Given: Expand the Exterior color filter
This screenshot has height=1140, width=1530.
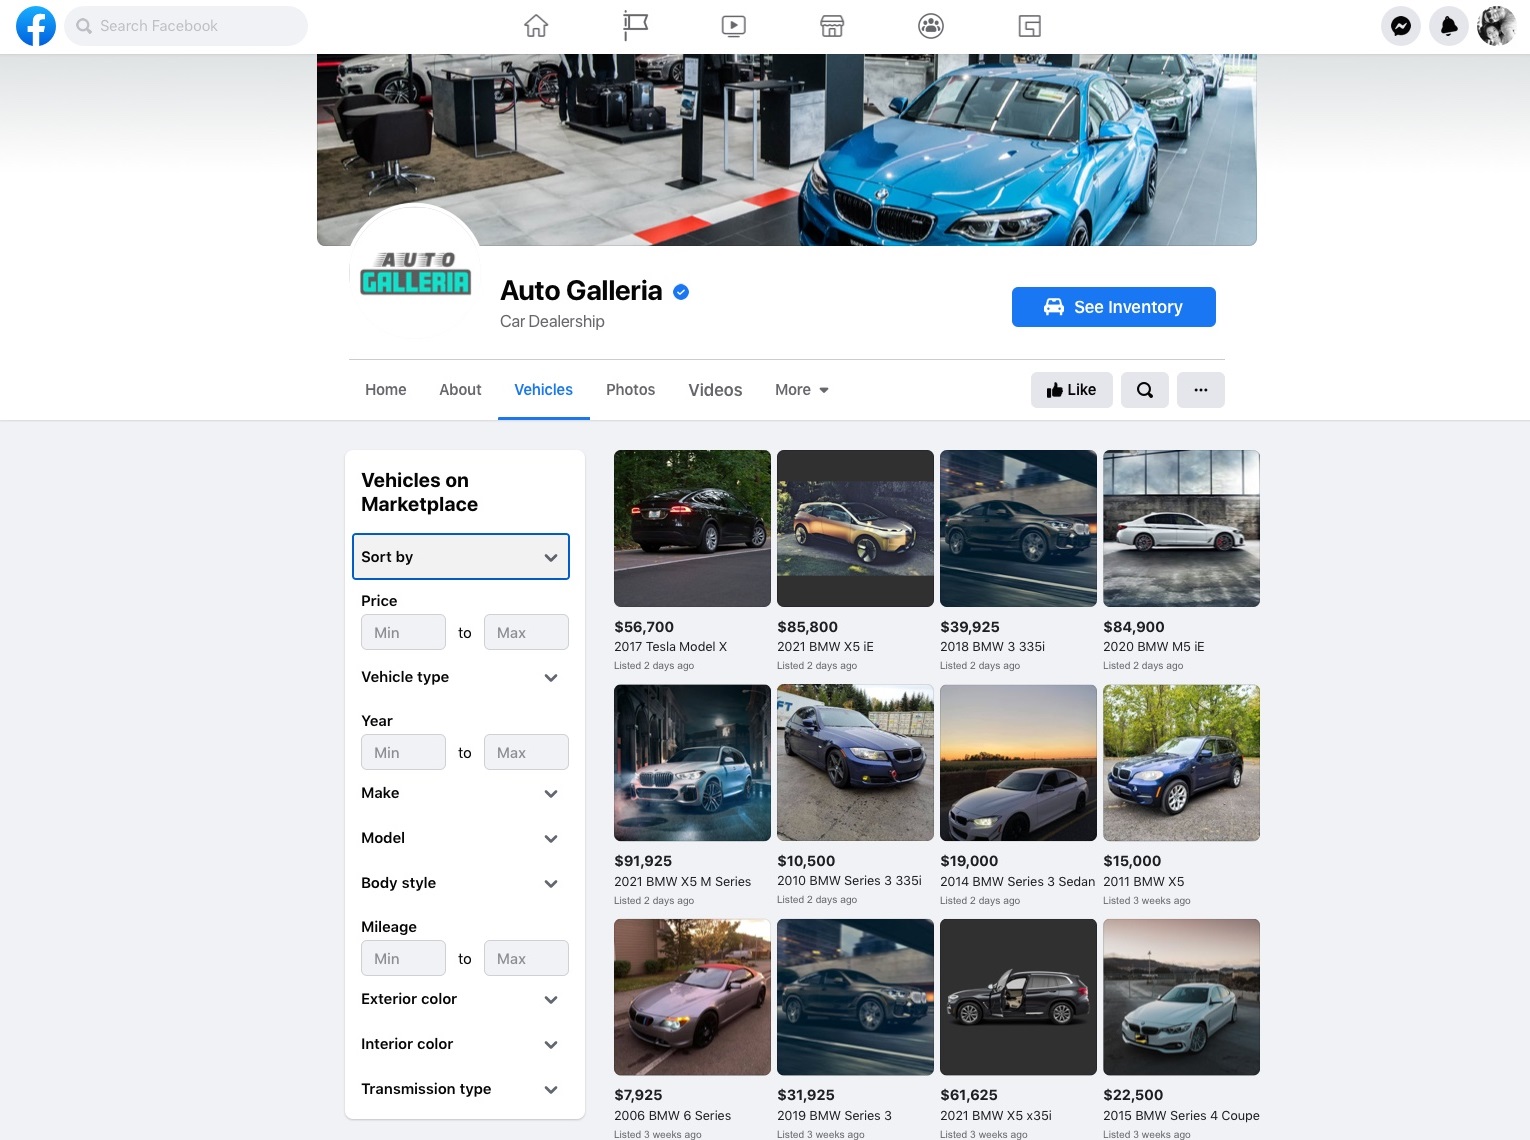Looking at the screenshot, I should (461, 999).
